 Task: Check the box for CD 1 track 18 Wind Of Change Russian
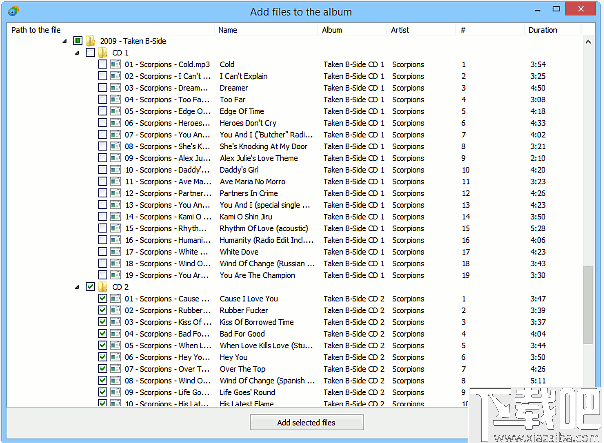[102, 263]
